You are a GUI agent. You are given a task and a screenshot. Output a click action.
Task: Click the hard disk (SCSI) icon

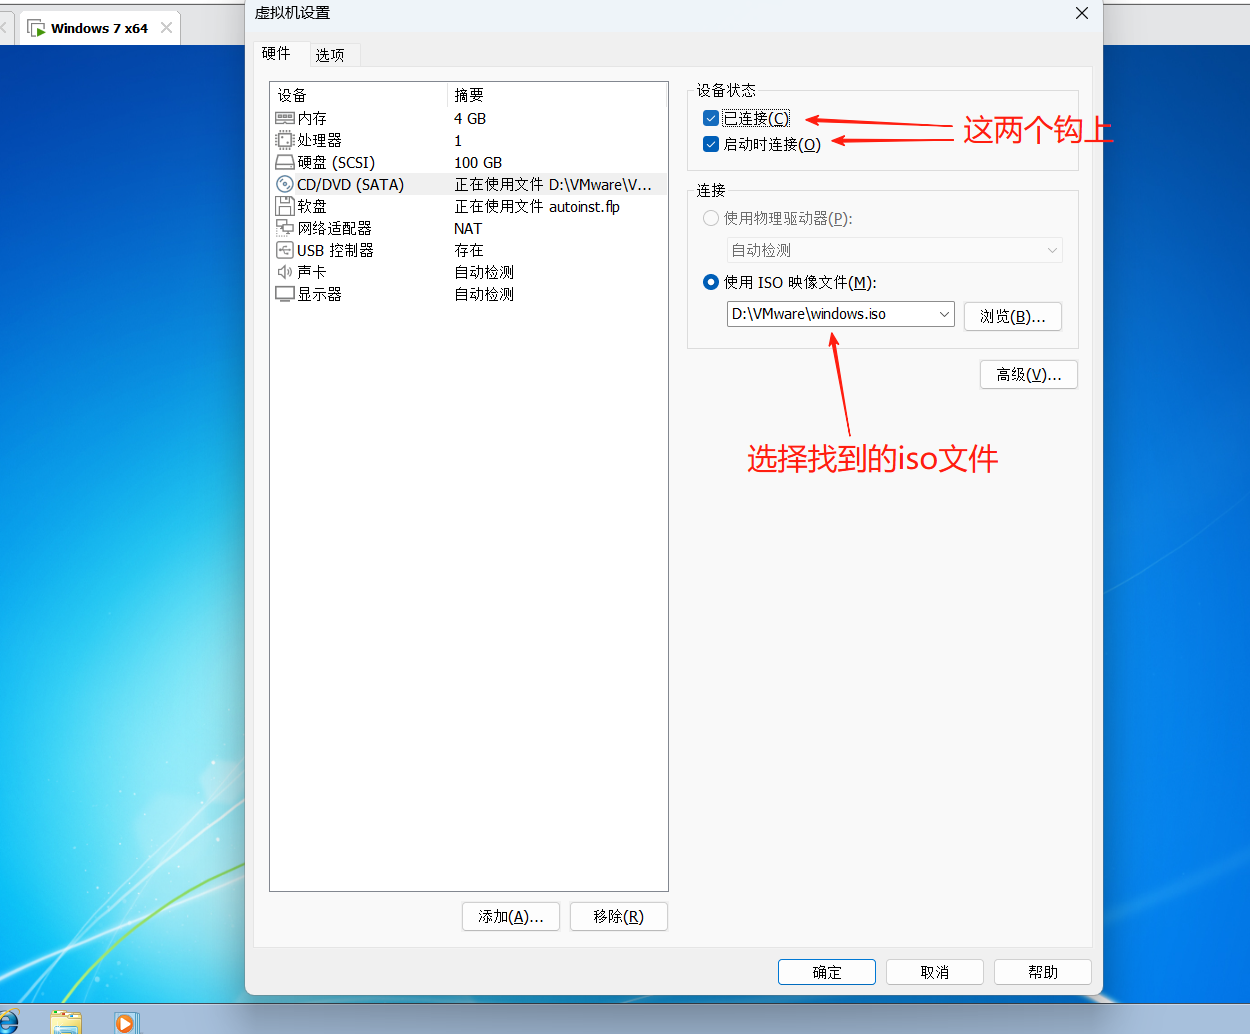click(x=285, y=162)
